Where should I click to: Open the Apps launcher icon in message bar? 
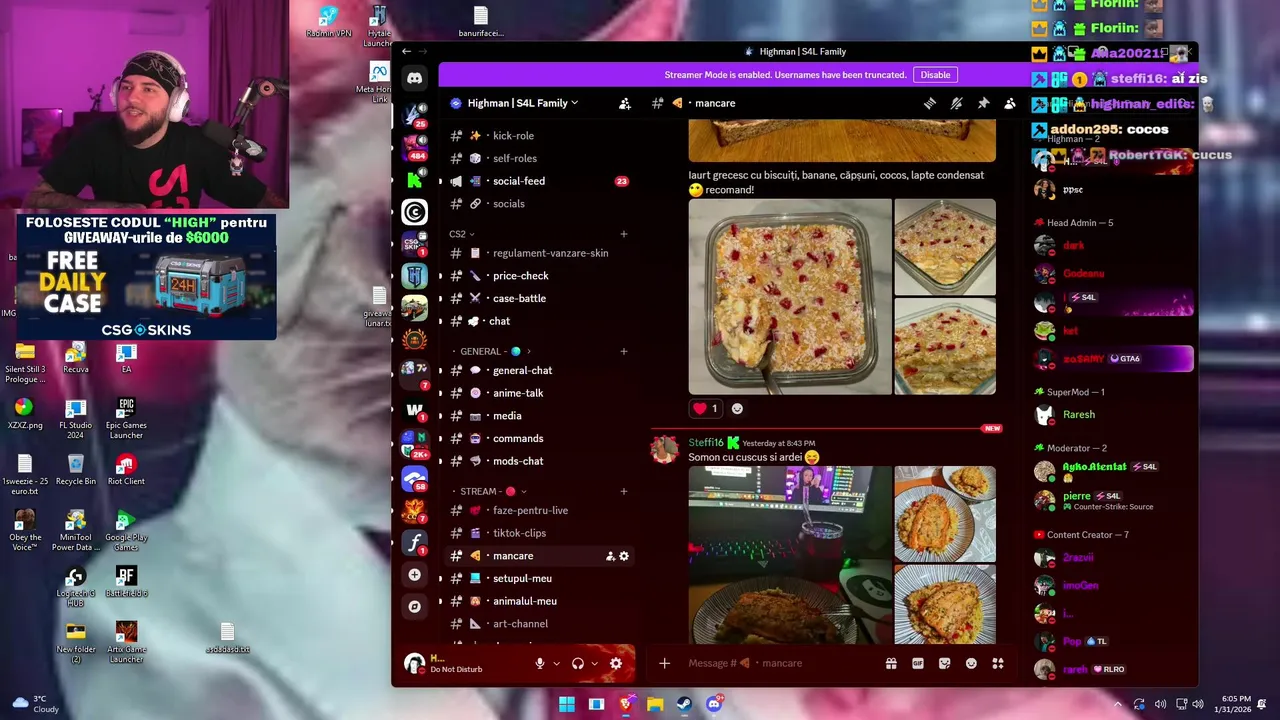pos(997,663)
